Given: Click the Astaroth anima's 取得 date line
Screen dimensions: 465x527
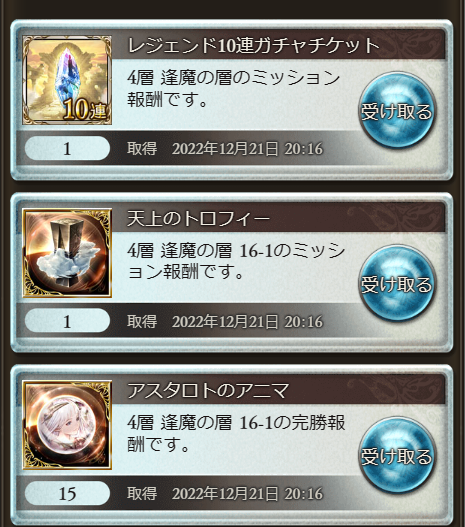Looking at the screenshot, I should 225,493.
